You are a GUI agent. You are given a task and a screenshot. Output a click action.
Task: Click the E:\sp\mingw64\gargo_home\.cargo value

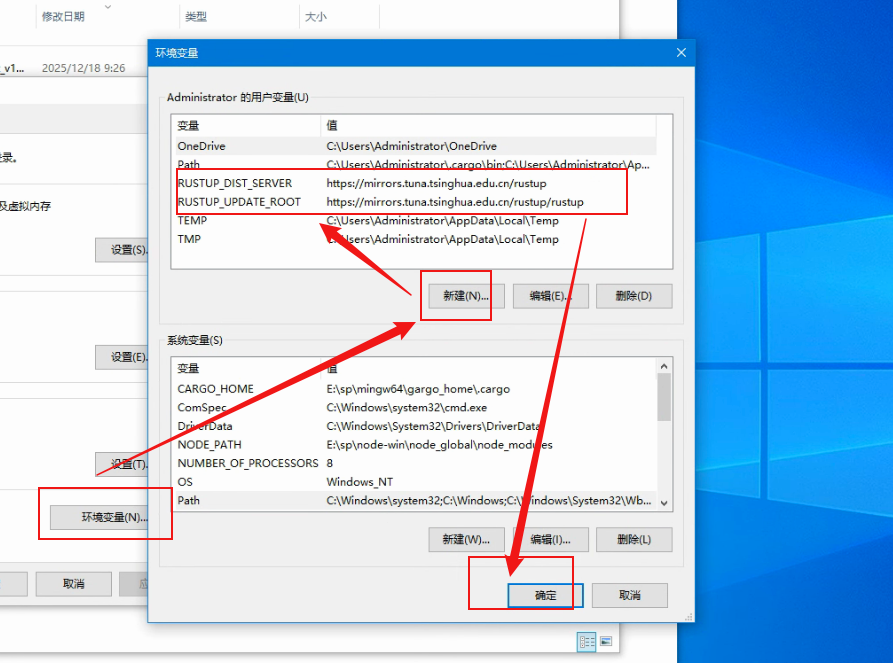coord(418,389)
